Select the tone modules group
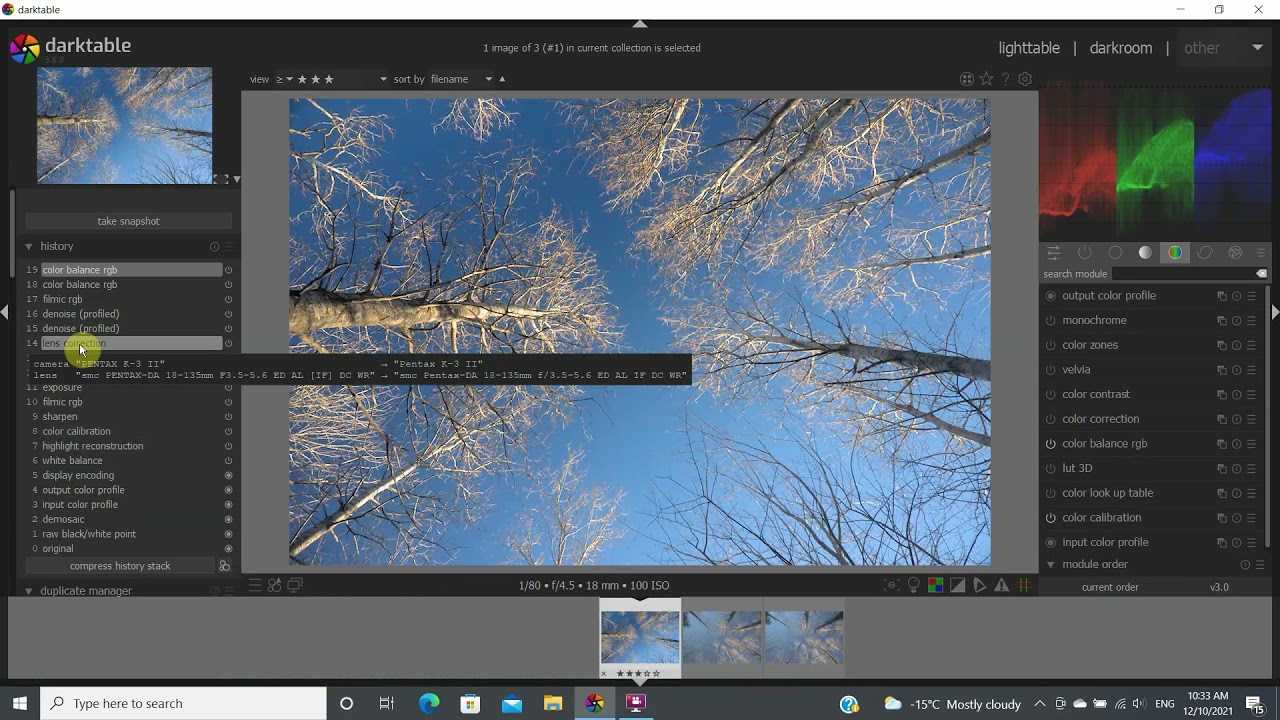This screenshot has width=1280, height=720. (1145, 253)
